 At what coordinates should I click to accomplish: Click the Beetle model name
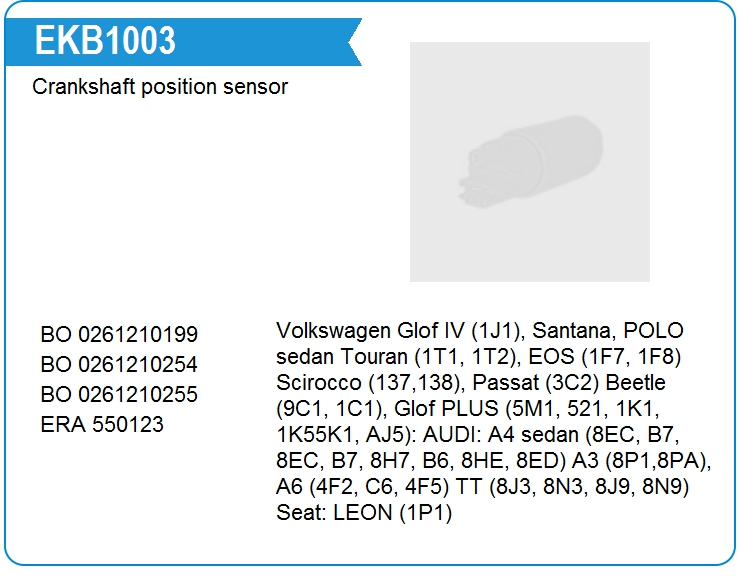pos(635,382)
